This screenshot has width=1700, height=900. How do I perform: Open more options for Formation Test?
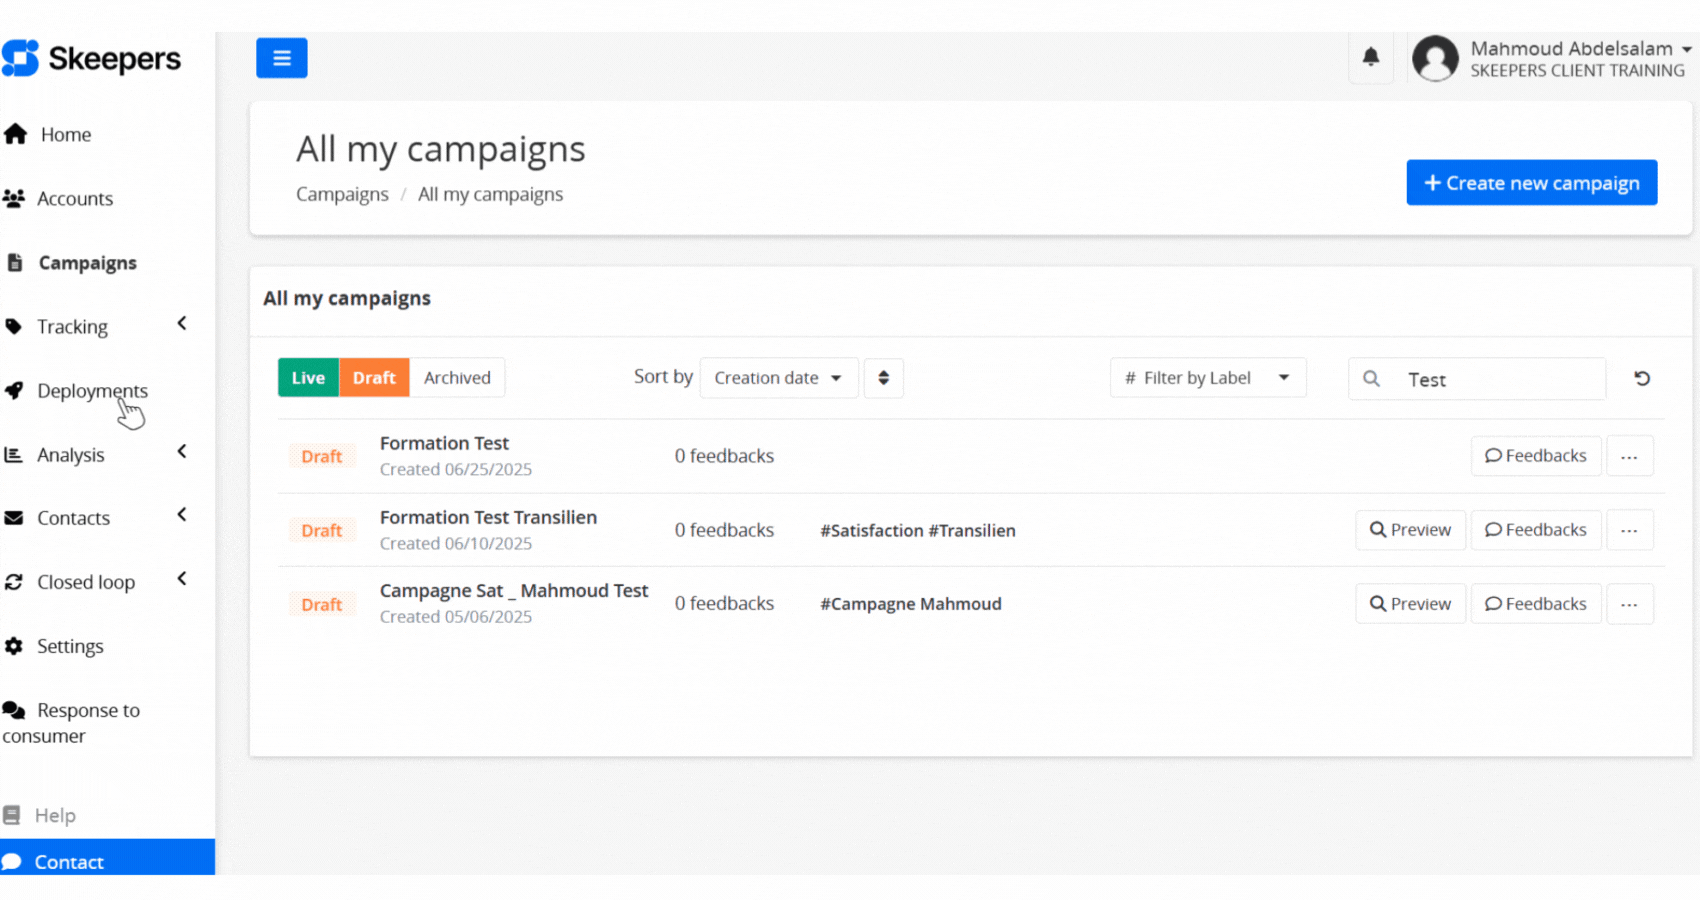(x=1628, y=456)
